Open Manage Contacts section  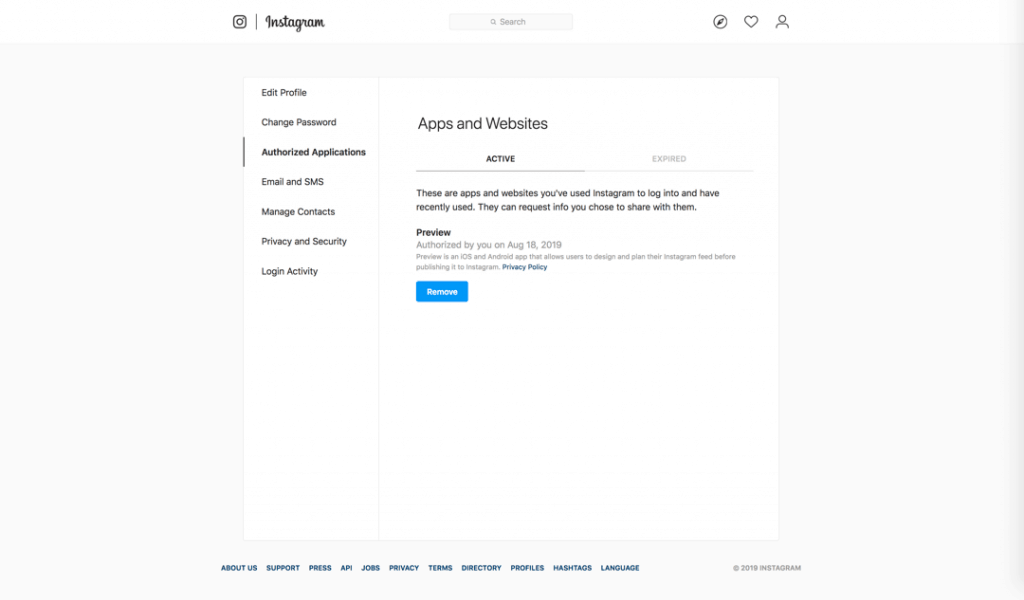point(298,212)
